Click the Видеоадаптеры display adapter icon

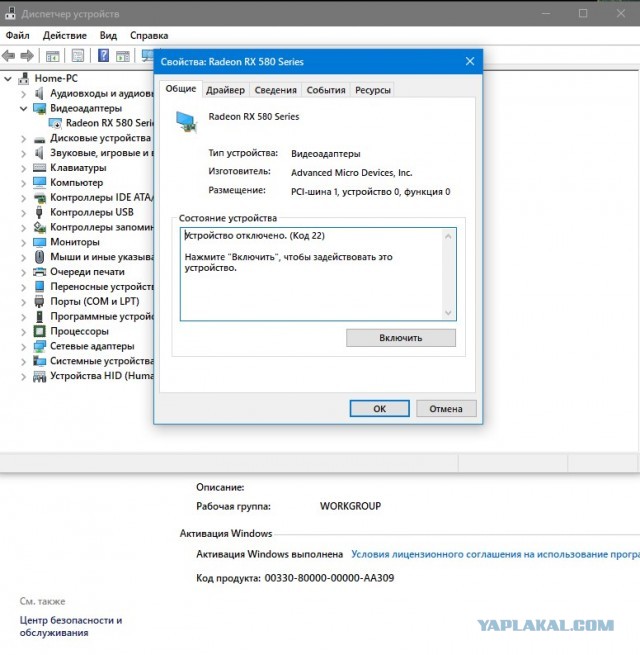click(39, 109)
